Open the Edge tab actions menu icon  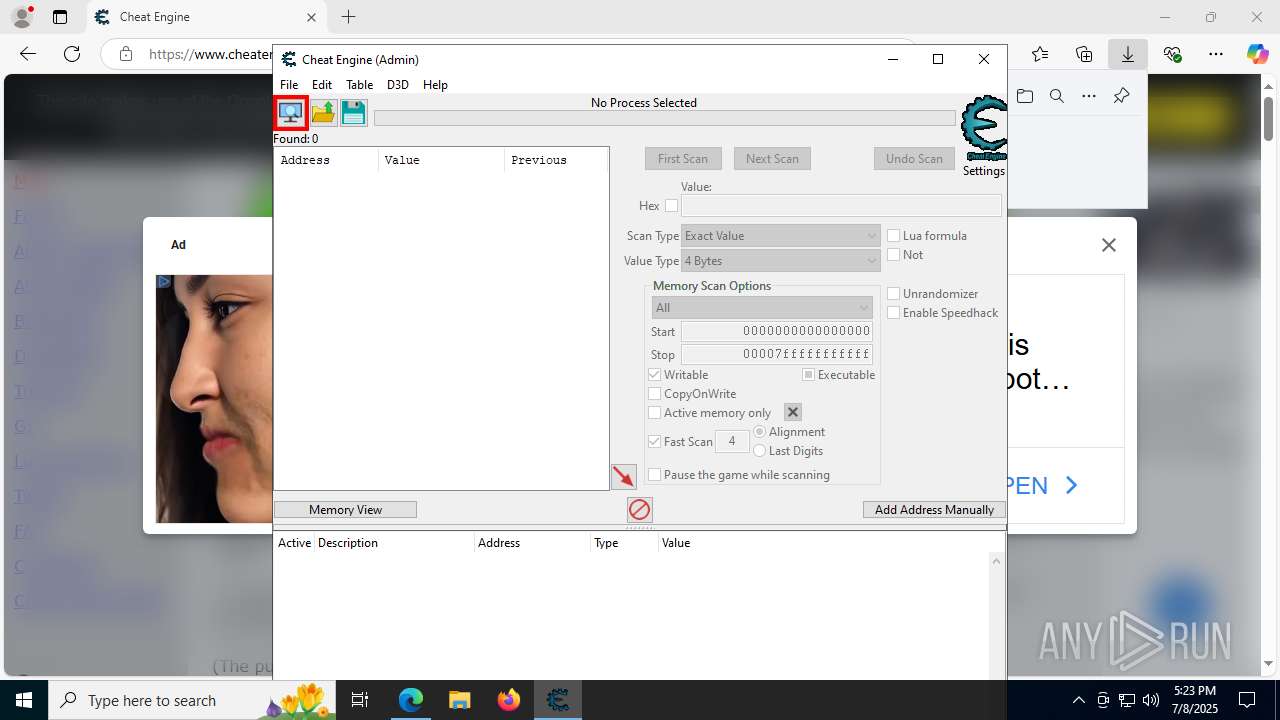[60, 17]
